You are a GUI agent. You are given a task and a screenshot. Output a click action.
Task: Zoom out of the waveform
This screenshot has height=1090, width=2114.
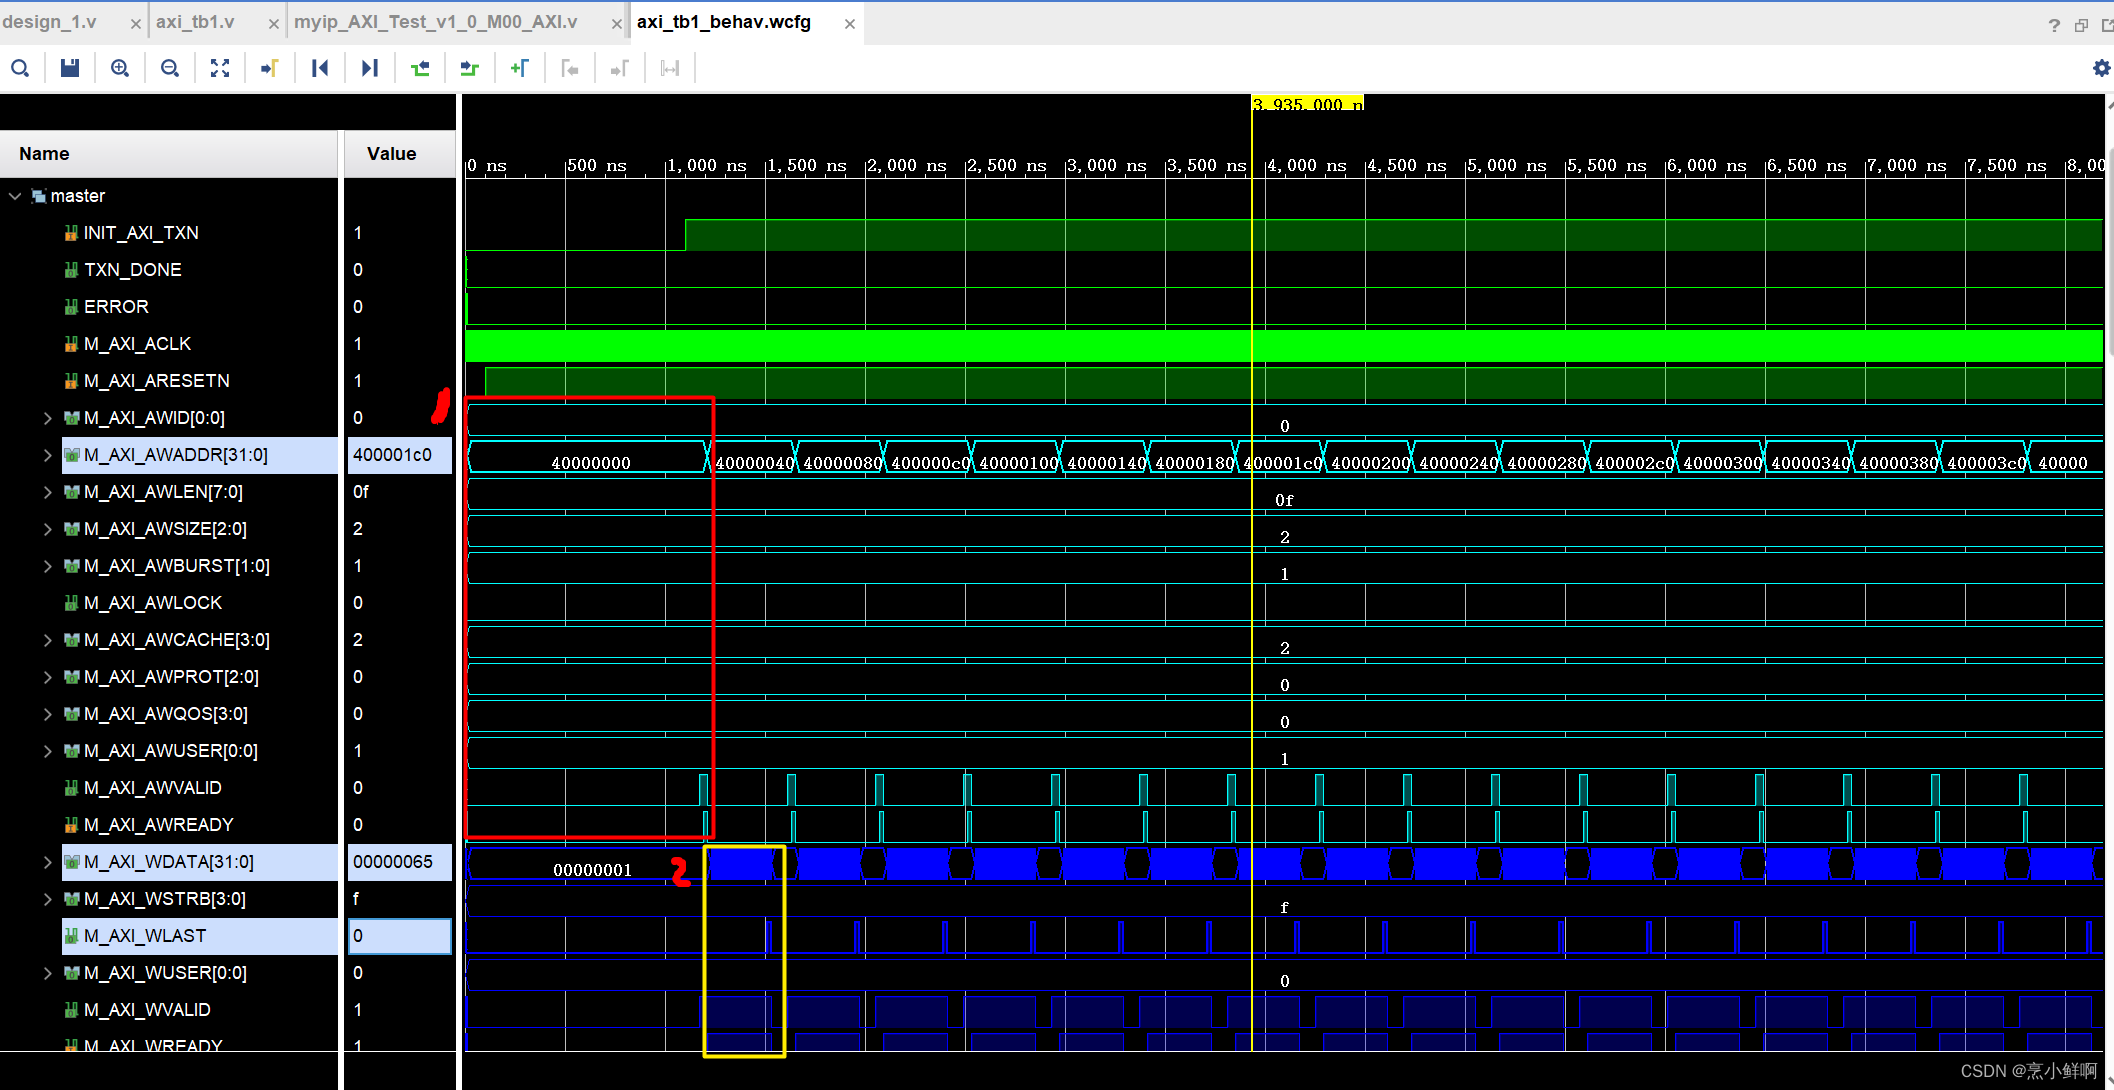tap(170, 68)
